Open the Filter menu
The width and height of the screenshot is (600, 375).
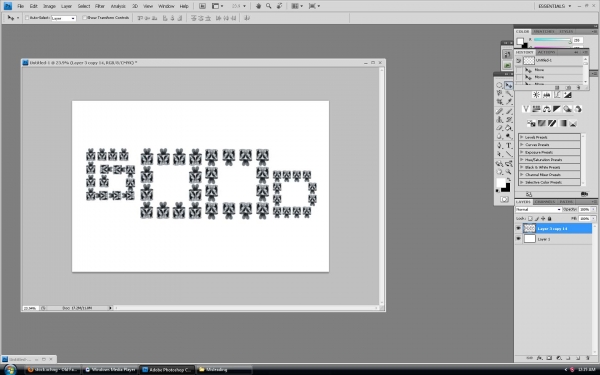pos(100,6)
